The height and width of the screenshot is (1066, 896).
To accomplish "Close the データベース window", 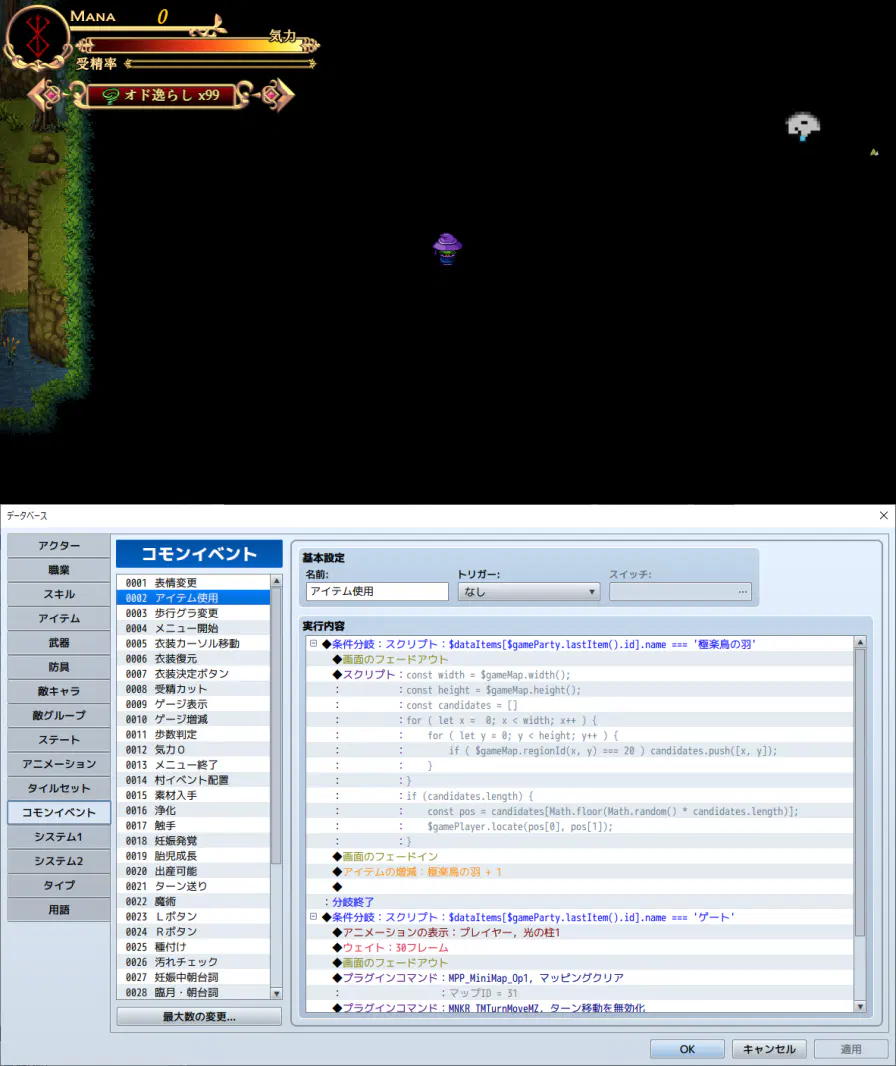I will [x=884, y=515].
